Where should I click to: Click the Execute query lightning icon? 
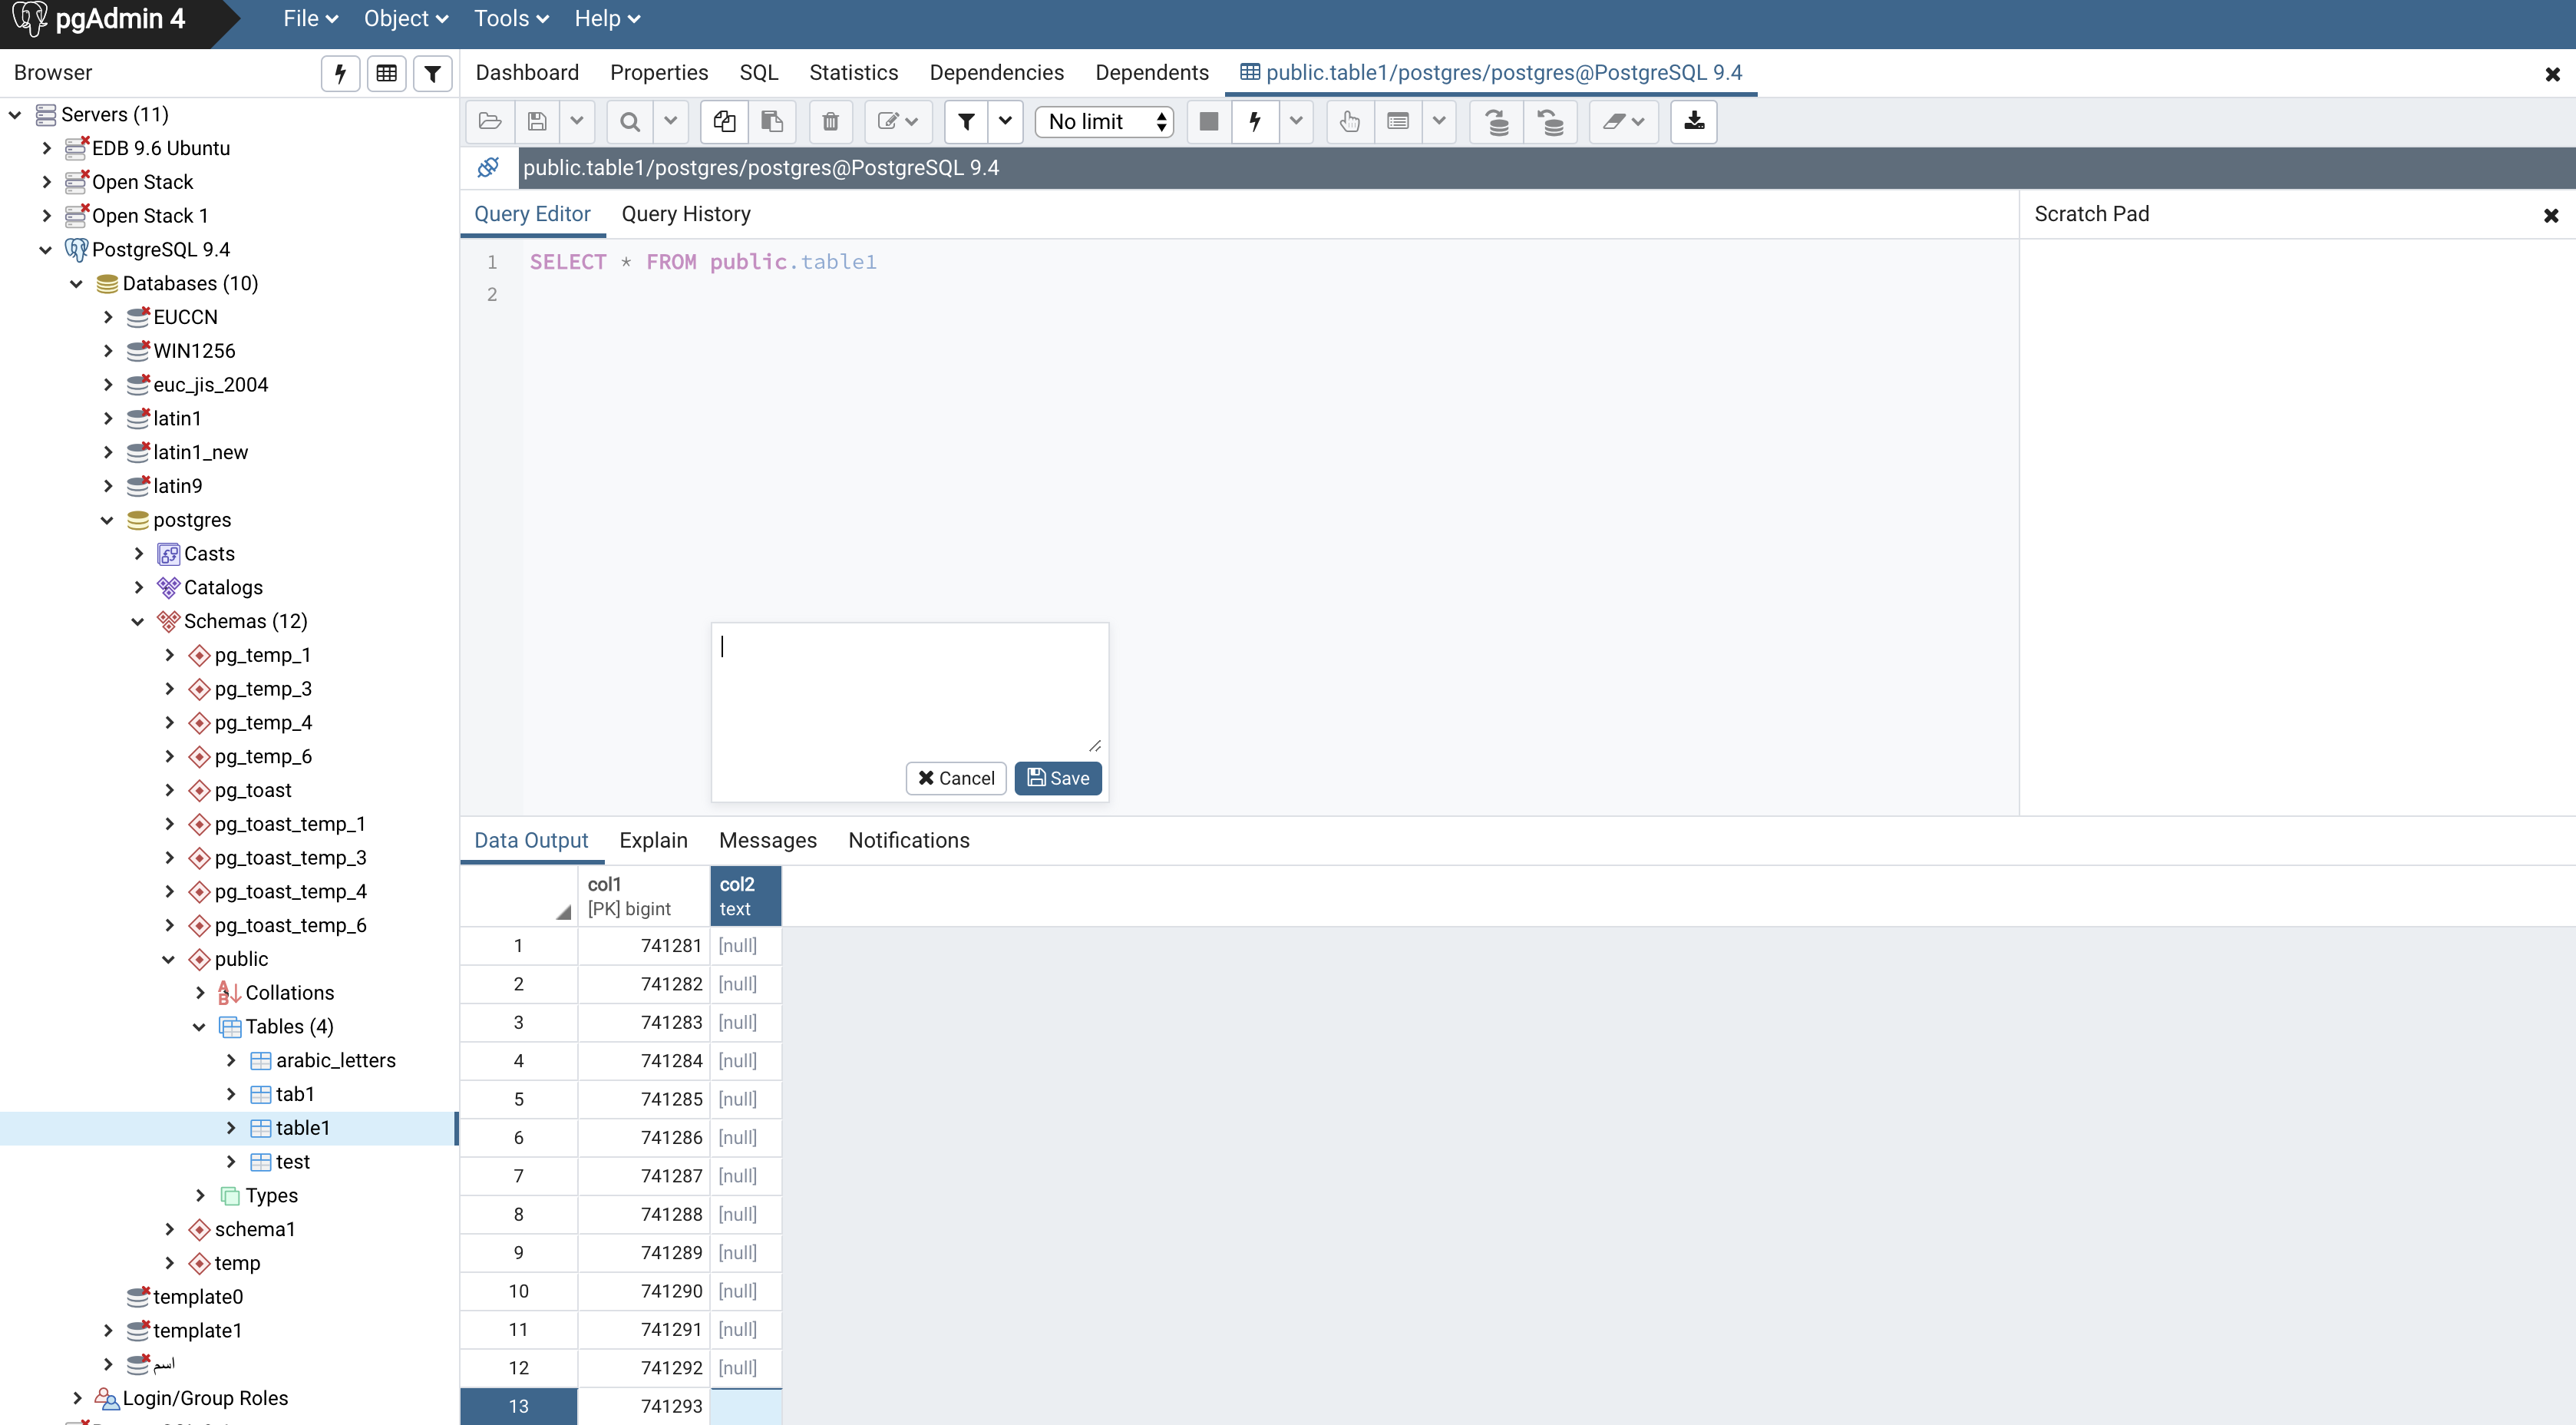(1255, 122)
